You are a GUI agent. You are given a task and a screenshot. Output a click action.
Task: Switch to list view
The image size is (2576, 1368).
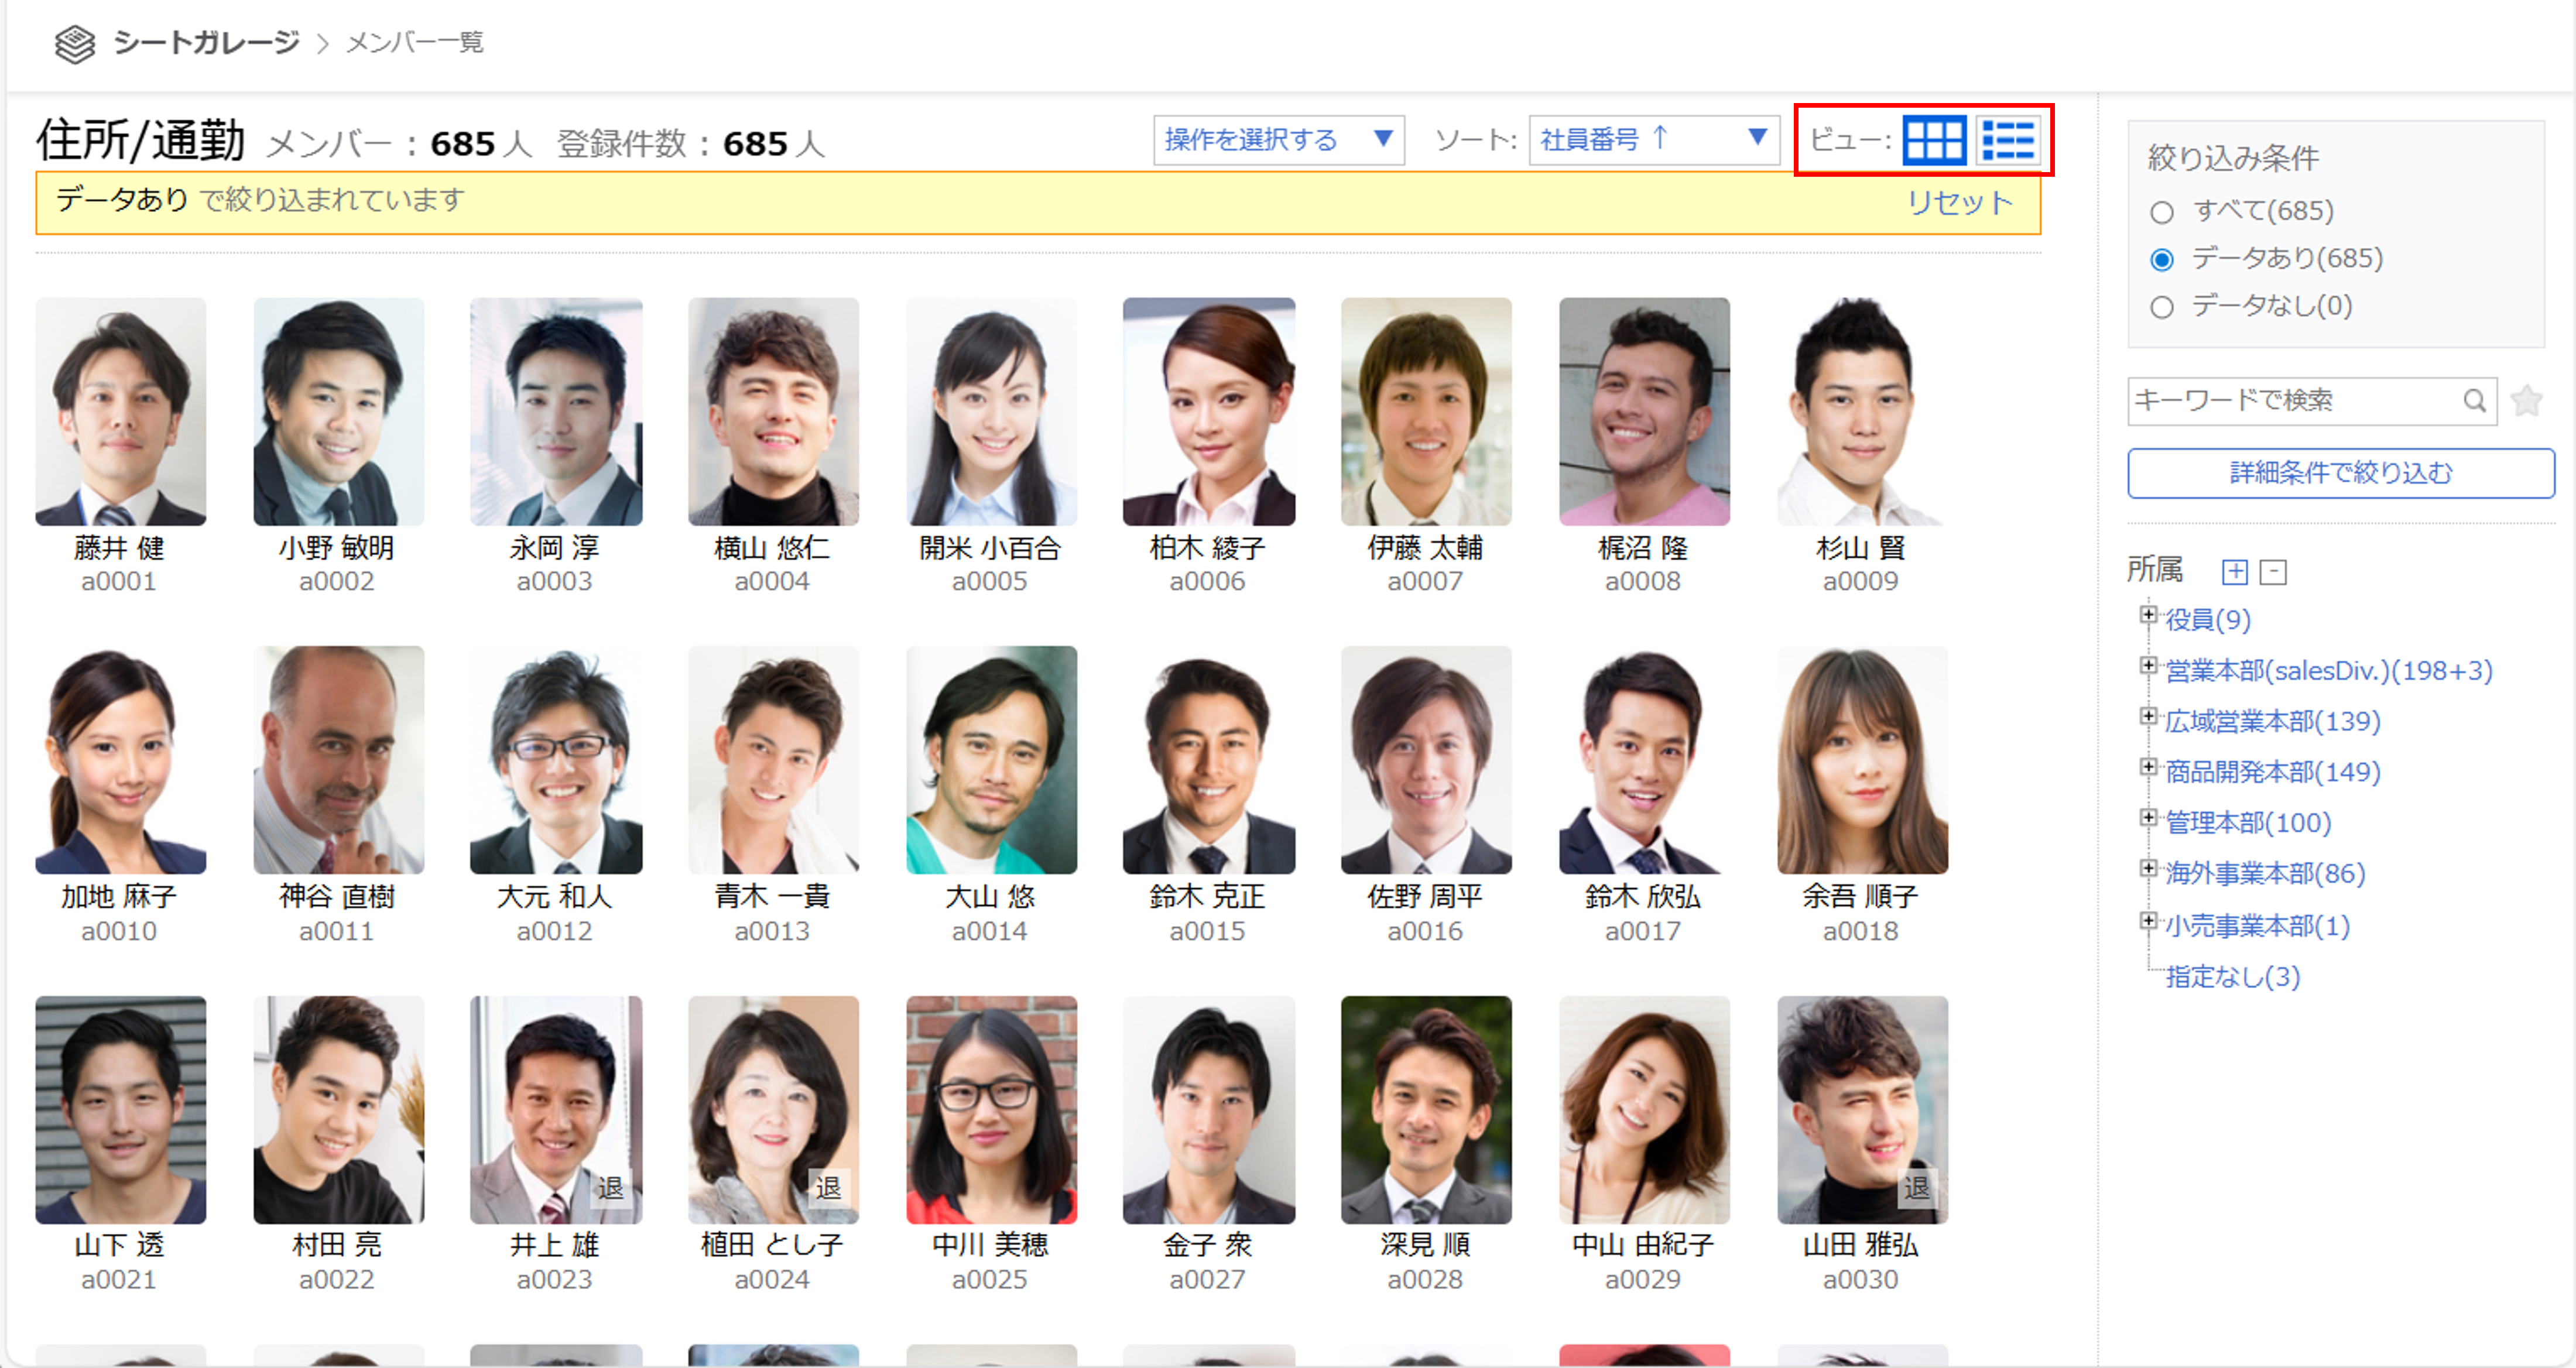2008,140
